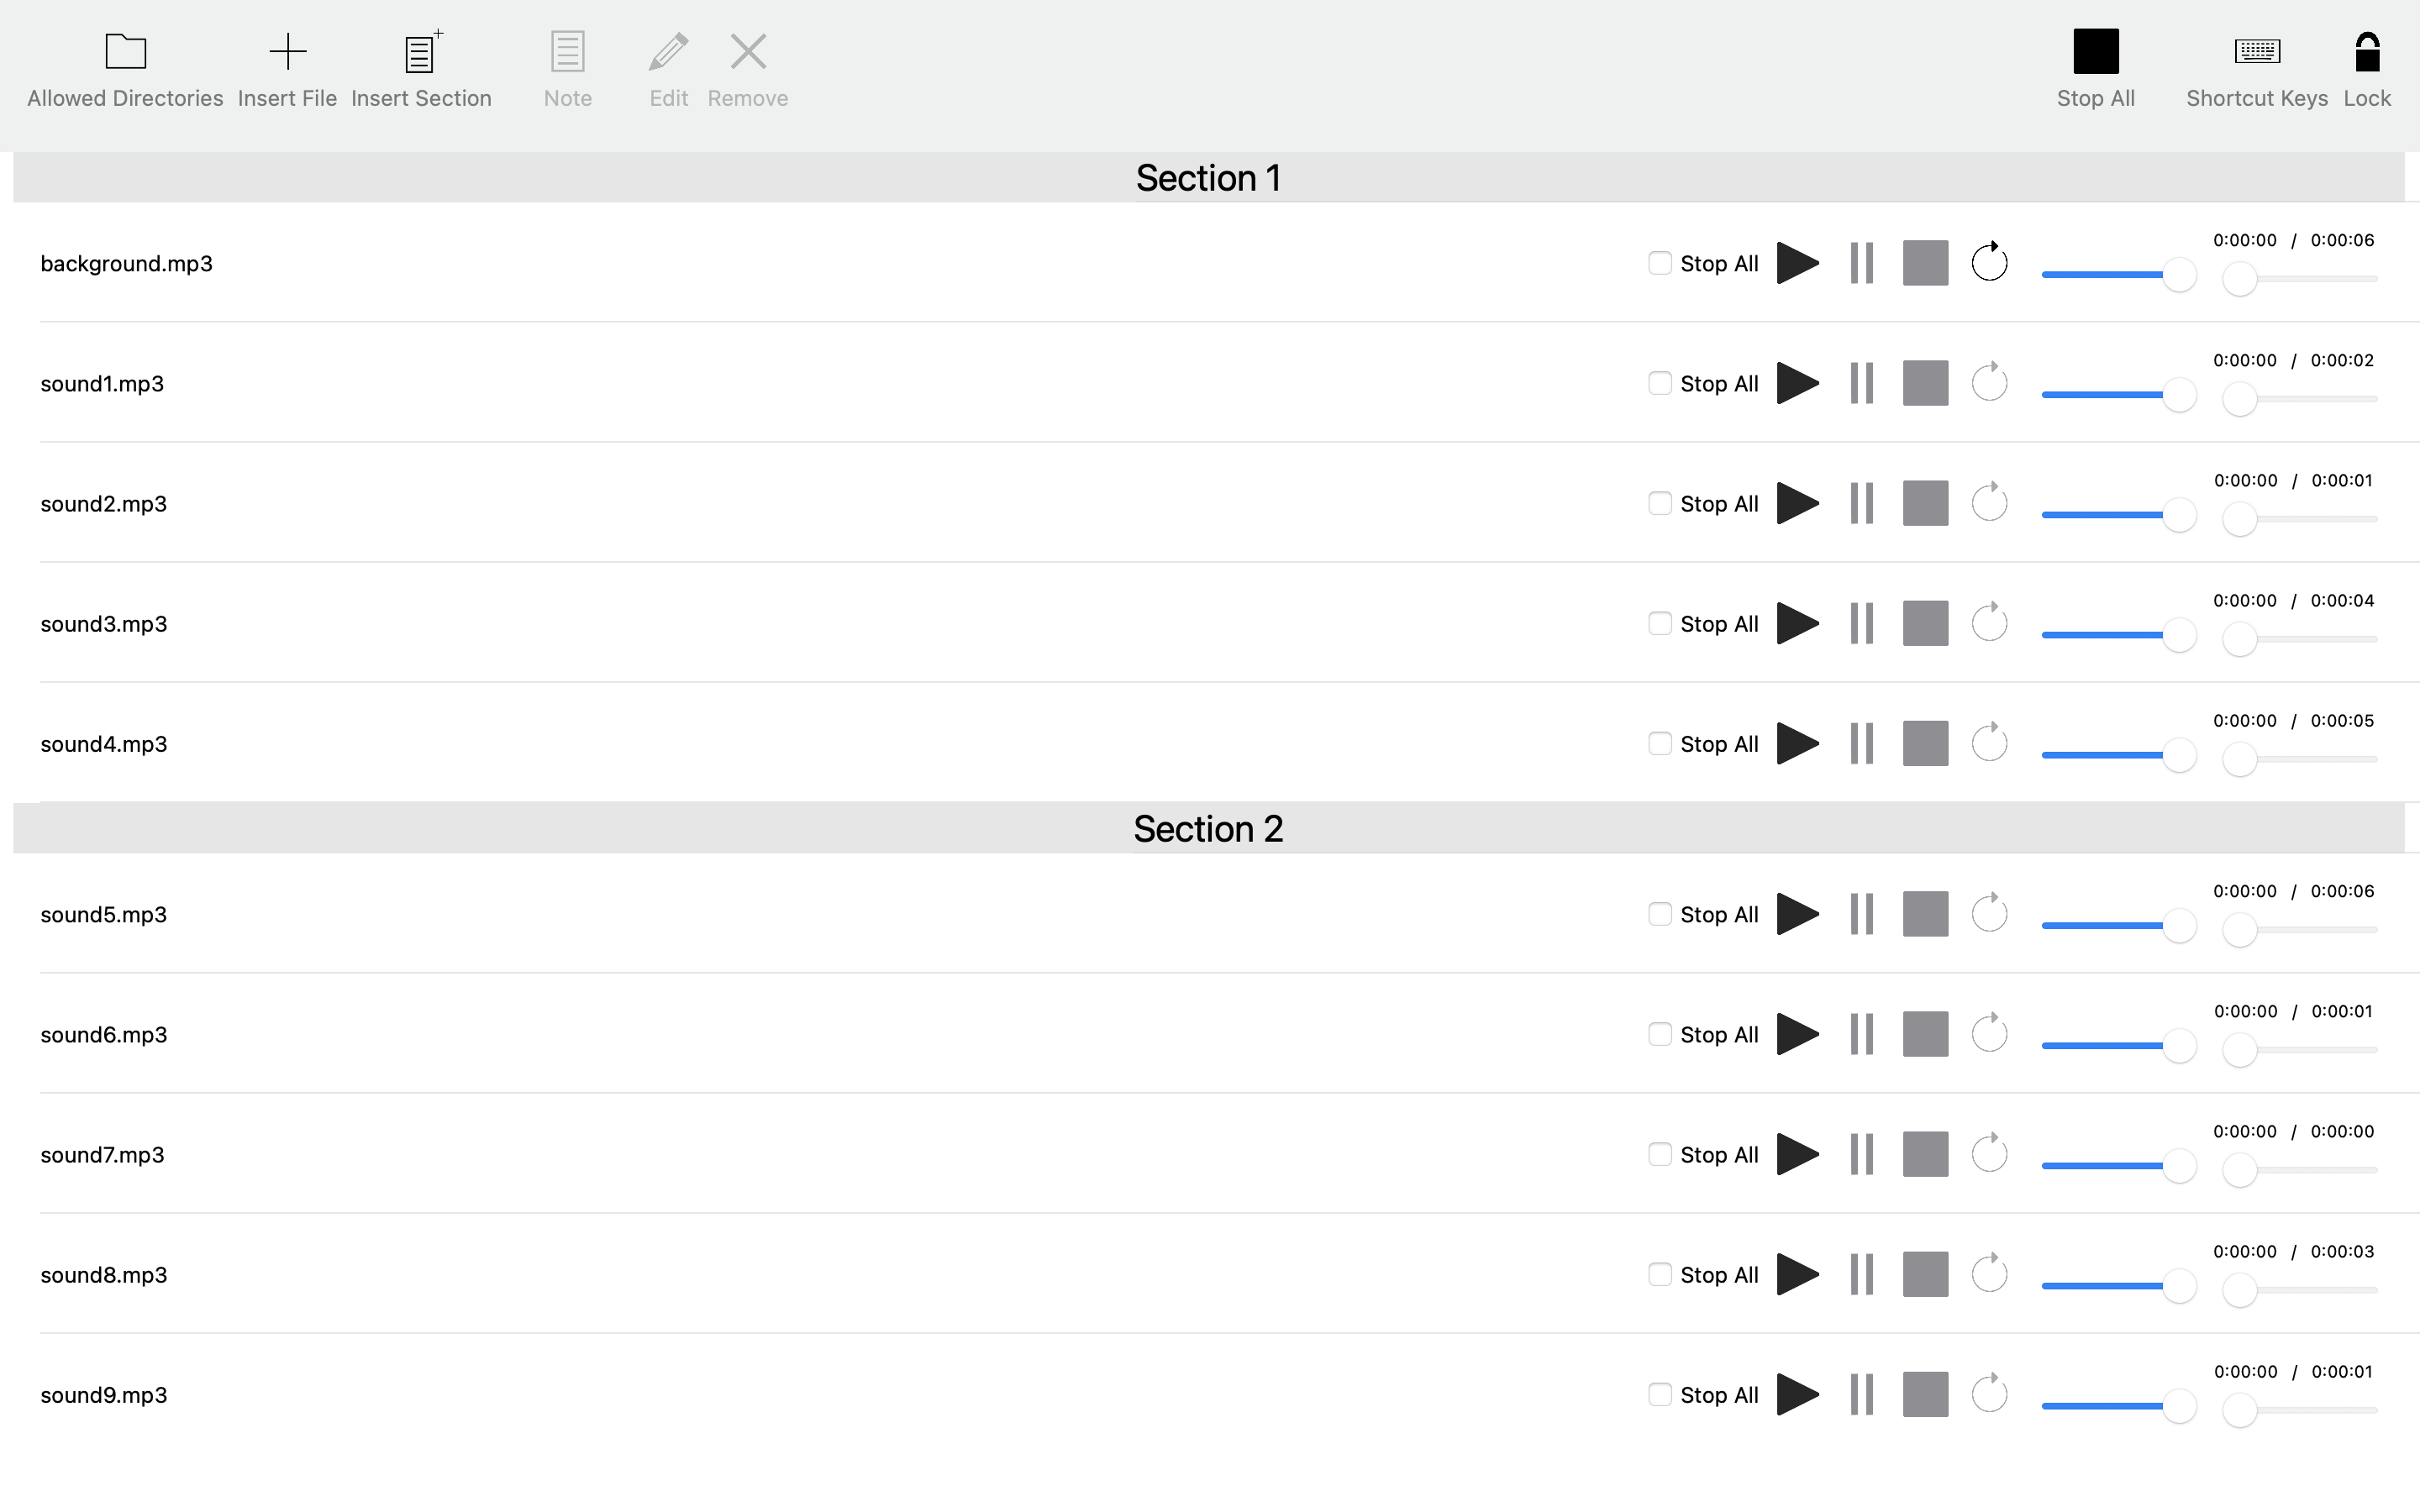This screenshot has width=2420, height=1512.
Task: Open Allowed Directories folder icon
Action: point(125,51)
